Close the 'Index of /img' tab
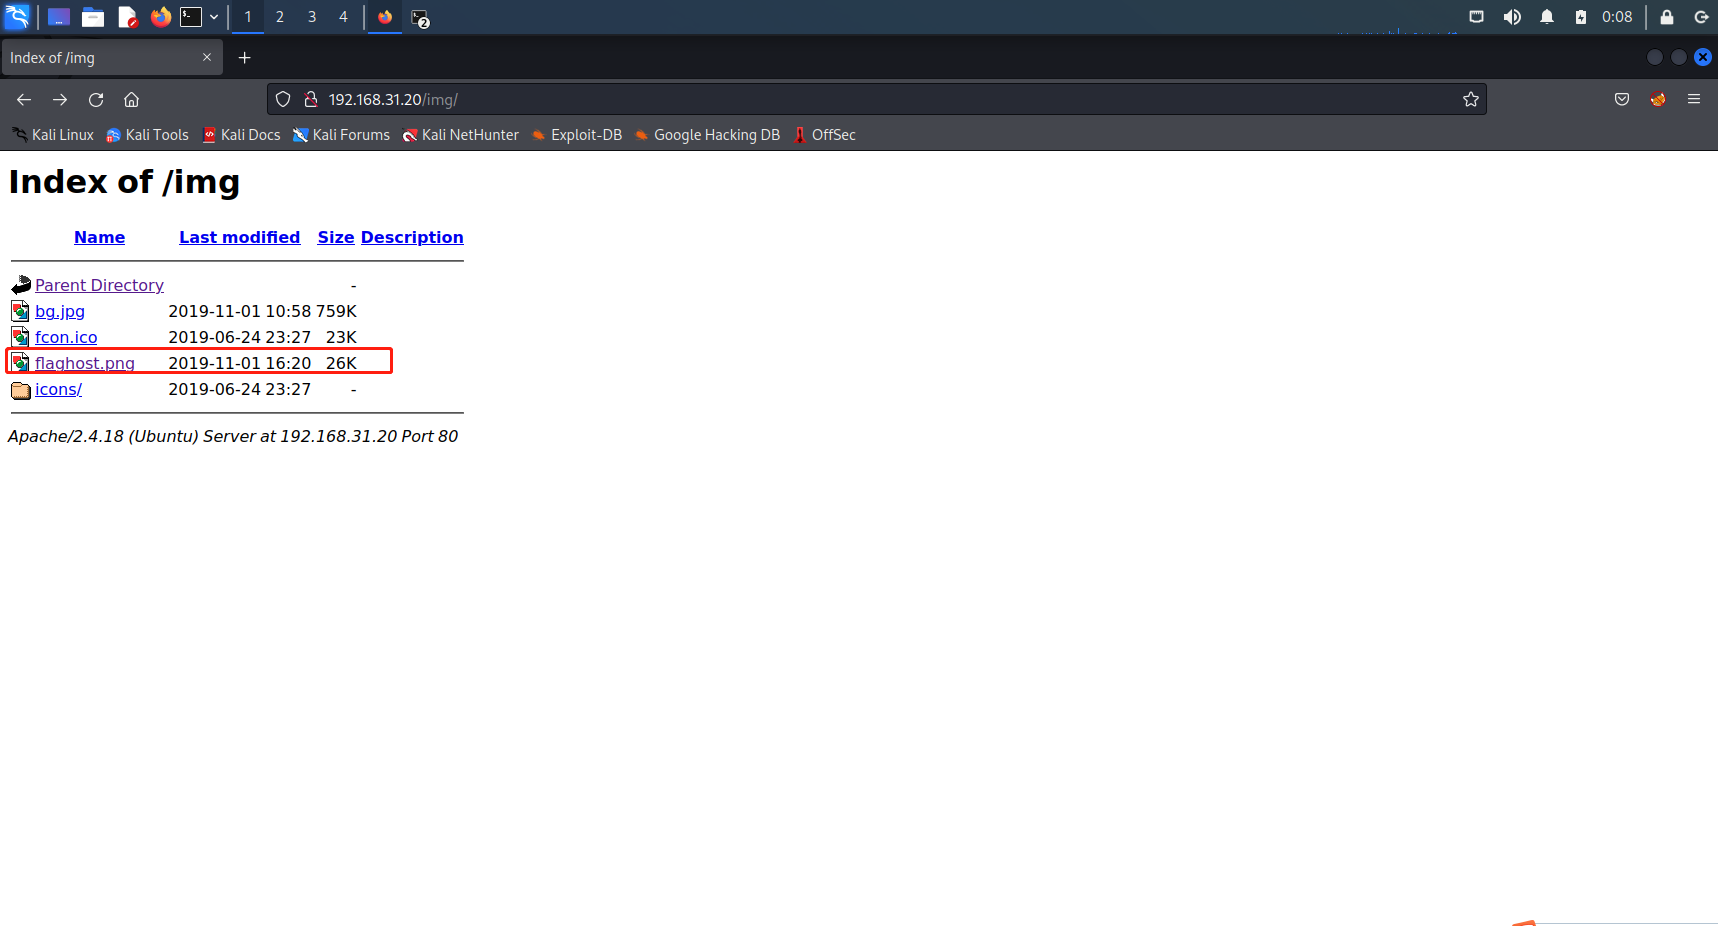1718x926 pixels. click(207, 57)
